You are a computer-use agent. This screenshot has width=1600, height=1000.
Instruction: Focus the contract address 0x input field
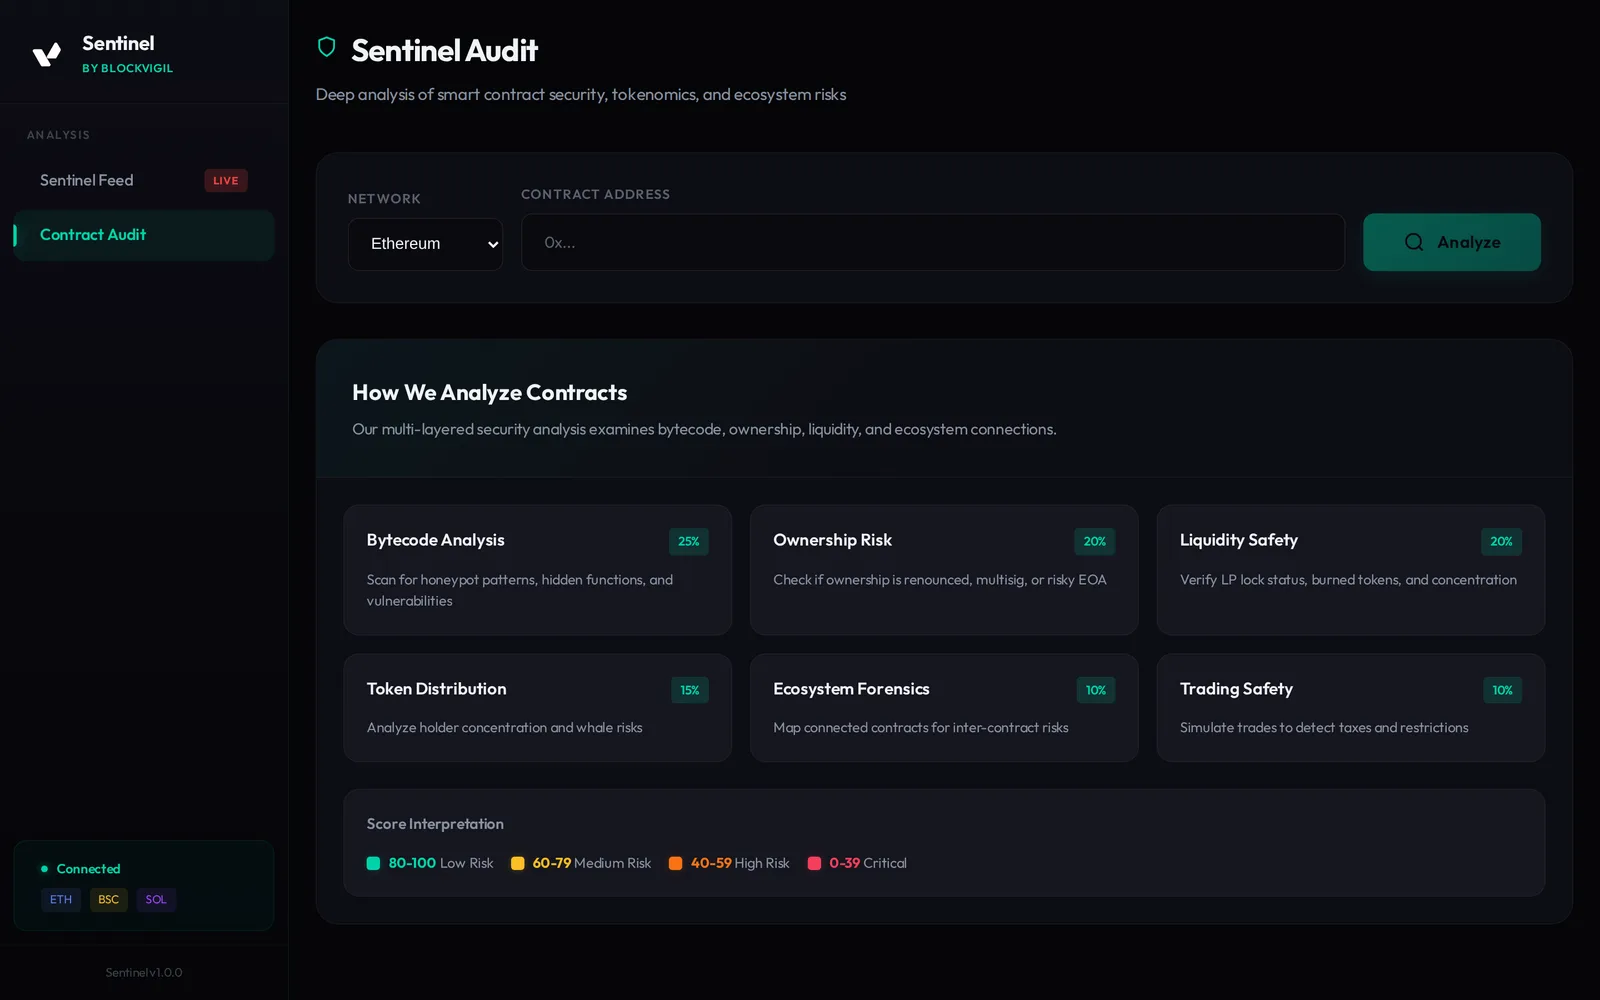(x=932, y=242)
